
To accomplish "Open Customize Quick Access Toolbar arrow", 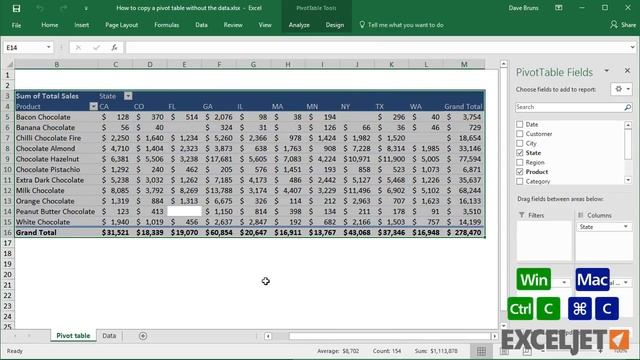I will (86, 8).
